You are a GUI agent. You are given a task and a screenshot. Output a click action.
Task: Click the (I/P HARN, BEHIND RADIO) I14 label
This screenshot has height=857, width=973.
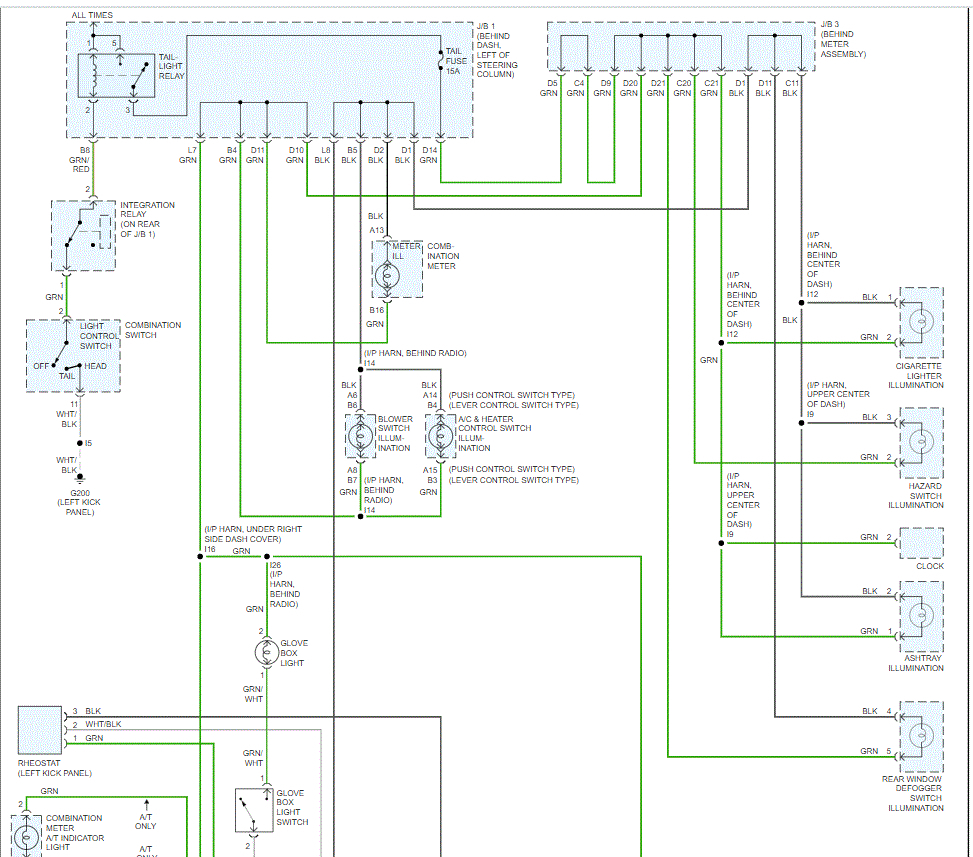click(x=415, y=358)
